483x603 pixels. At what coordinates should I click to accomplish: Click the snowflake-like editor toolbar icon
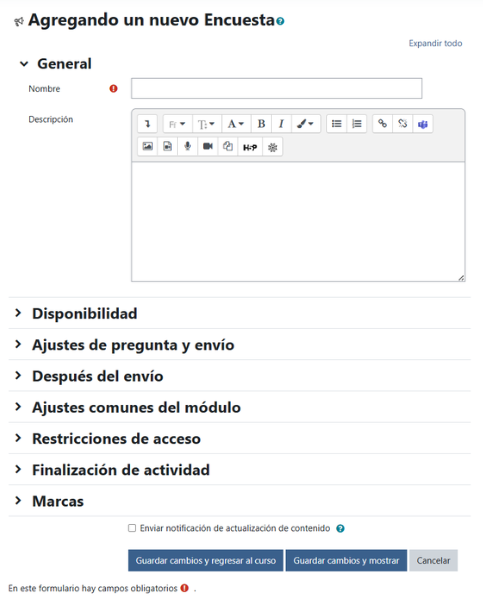point(273,147)
